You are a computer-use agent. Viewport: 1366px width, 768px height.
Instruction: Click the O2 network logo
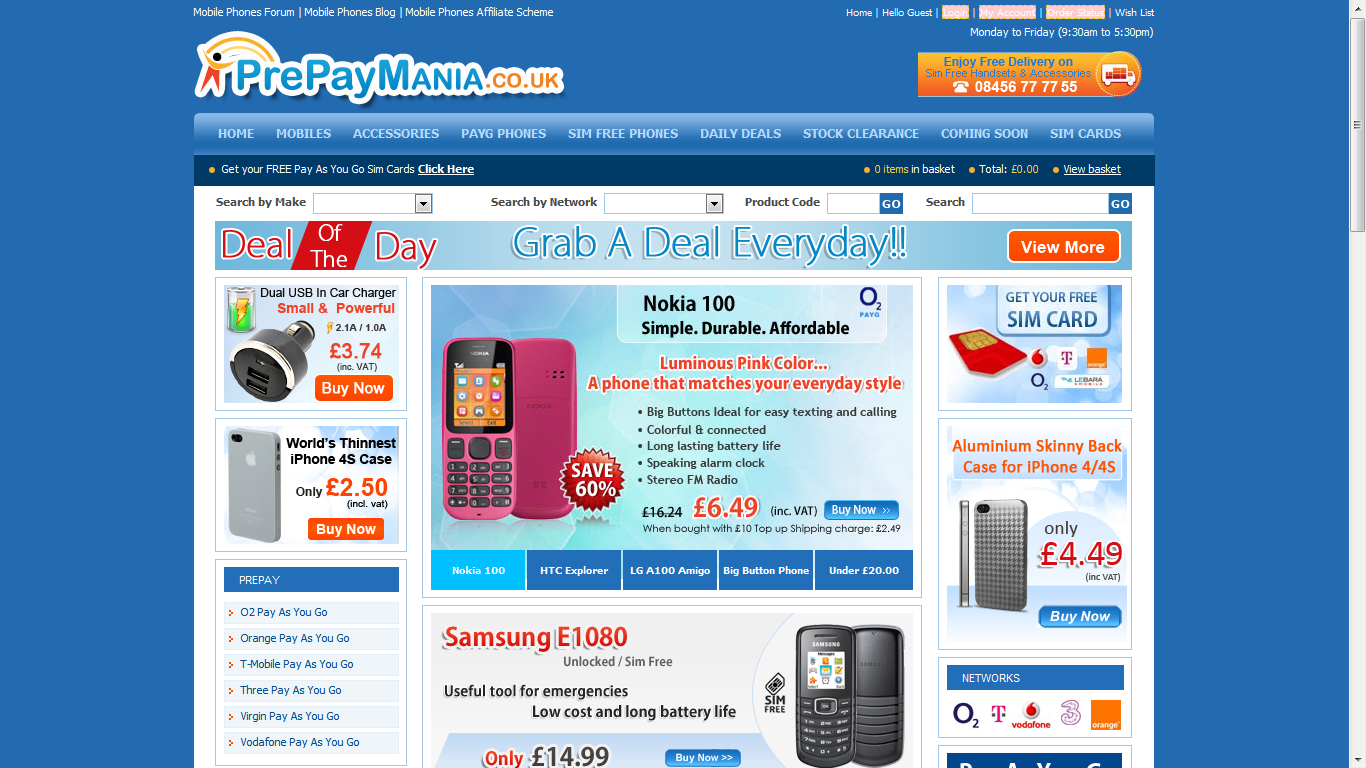pyautogui.click(x=965, y=714)
